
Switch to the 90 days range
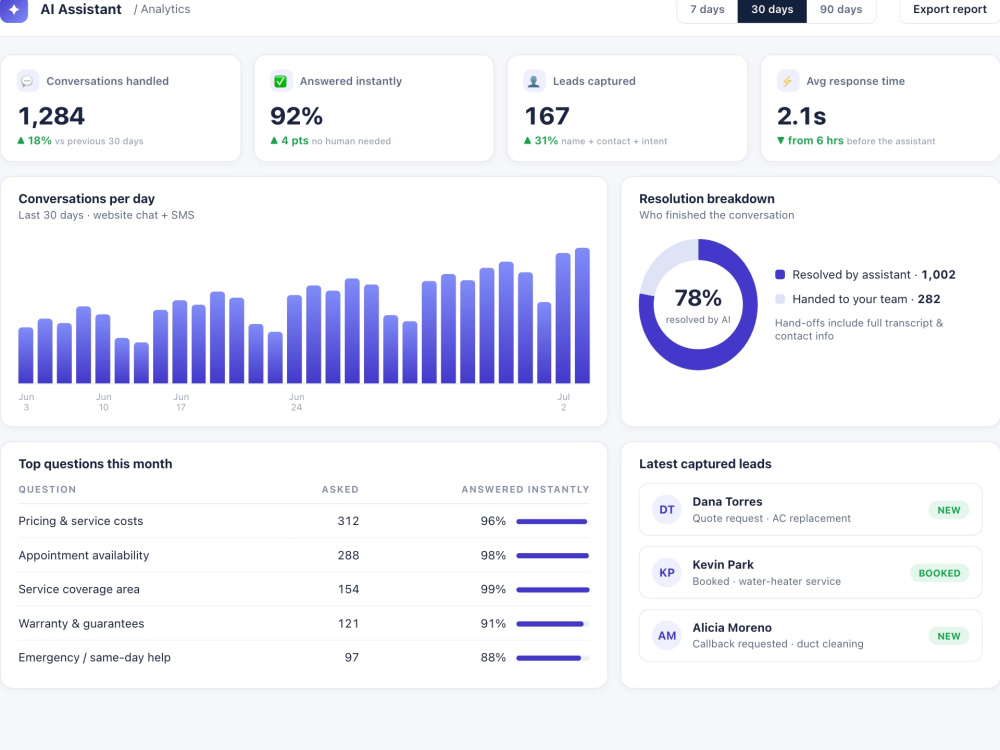click(841, 10)
